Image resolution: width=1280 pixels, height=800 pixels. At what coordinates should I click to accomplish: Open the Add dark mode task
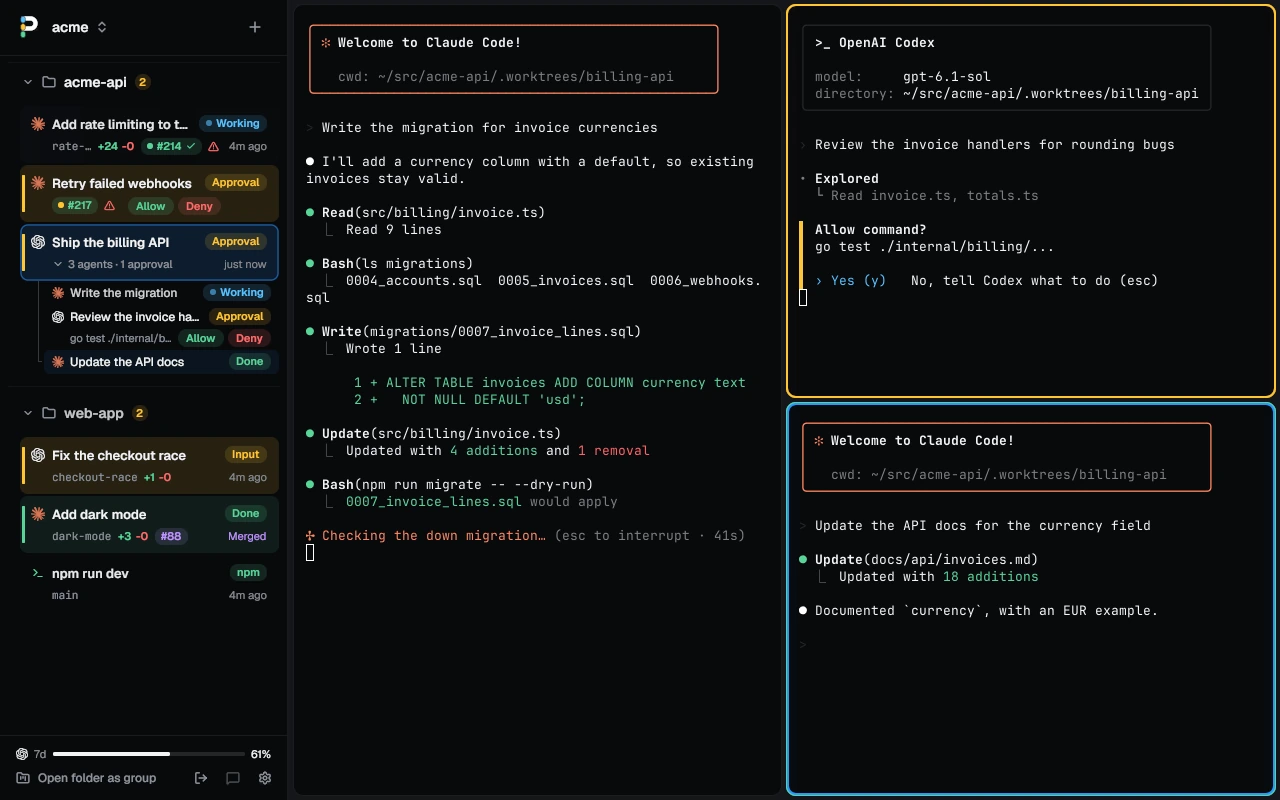(x=149, y=525)
